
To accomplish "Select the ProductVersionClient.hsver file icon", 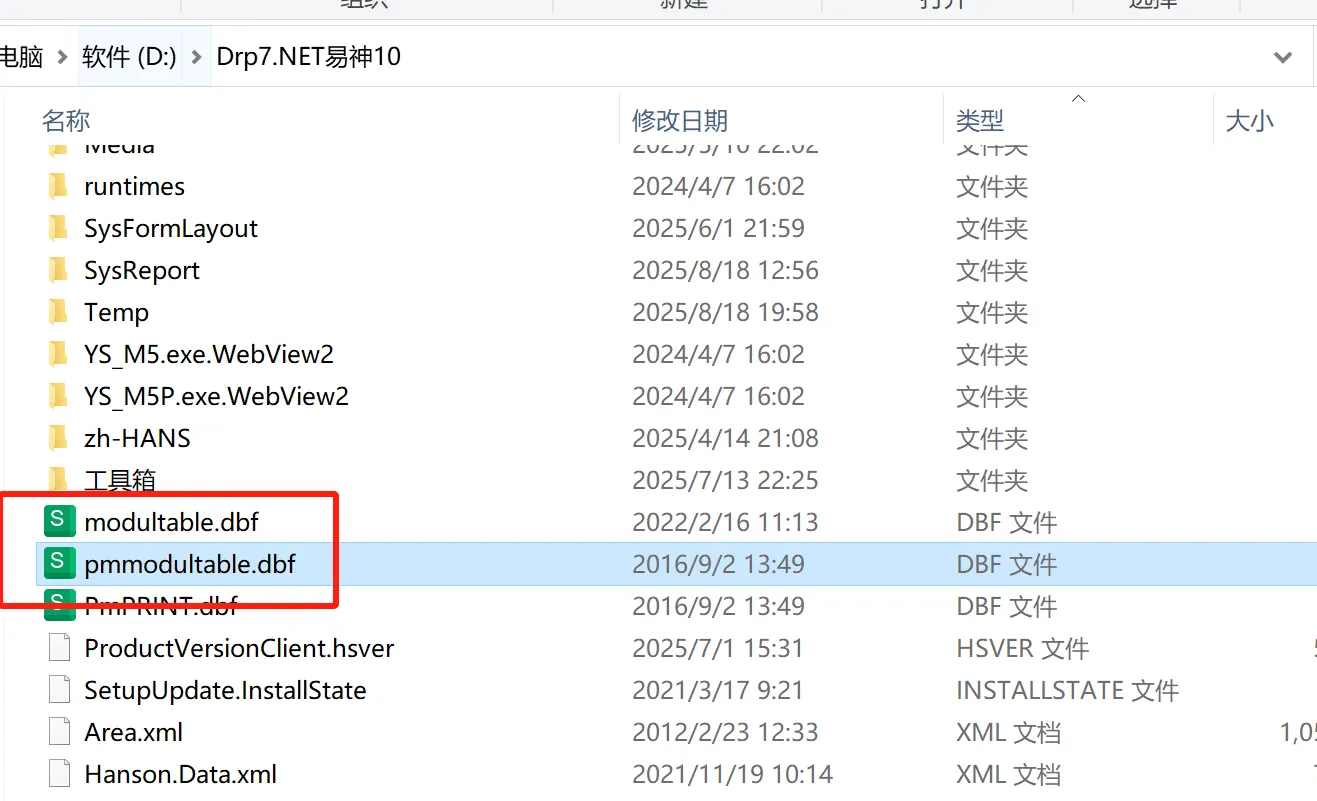I will [x=59, y=648].
